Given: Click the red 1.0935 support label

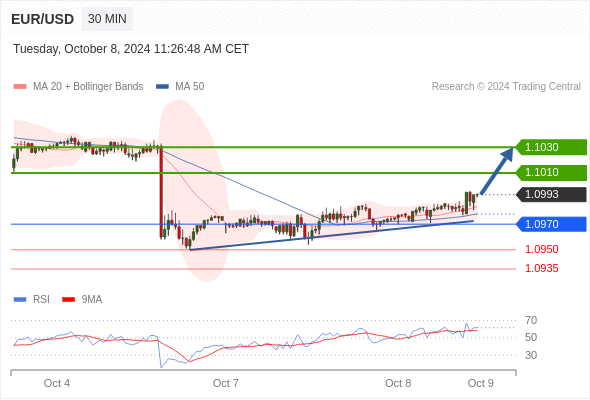Looking at the screenshot, I should pyautogui.click(x=542, y=268).
